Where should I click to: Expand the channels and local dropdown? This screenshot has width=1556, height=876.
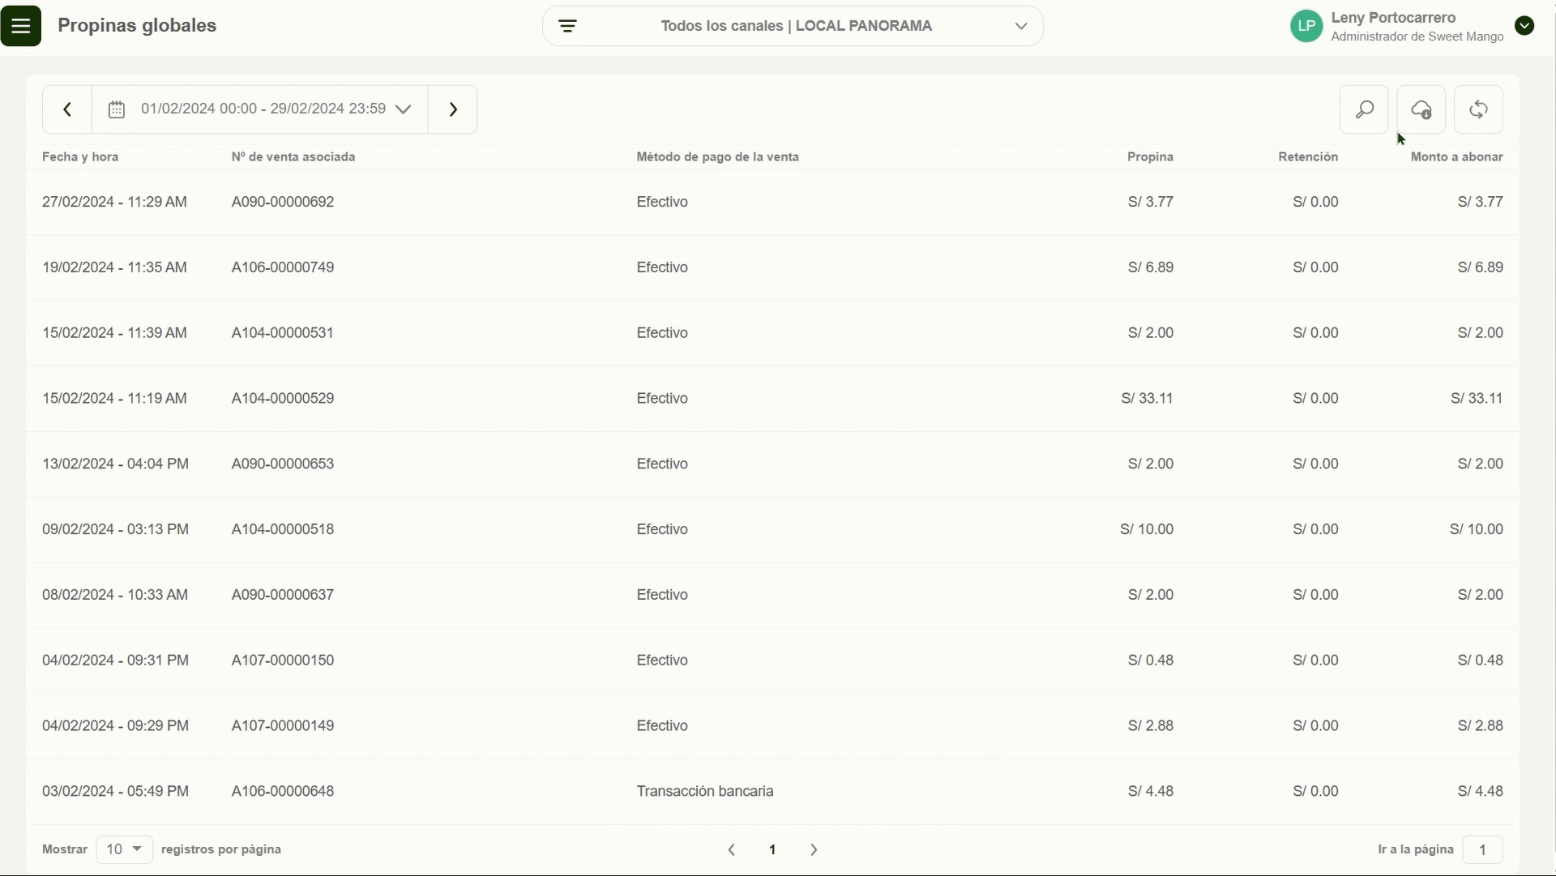pyautogui.click(x=1021, y=26)
